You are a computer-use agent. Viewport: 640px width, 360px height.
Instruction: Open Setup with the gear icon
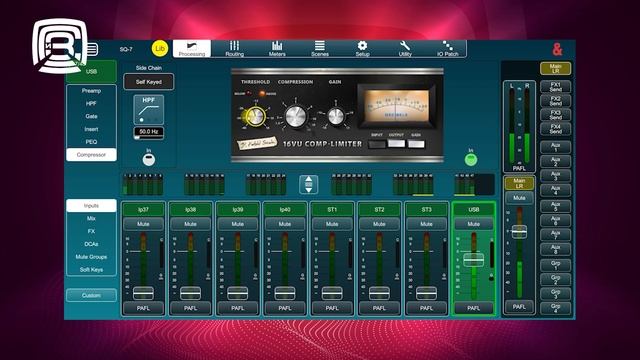coord(362,49)
